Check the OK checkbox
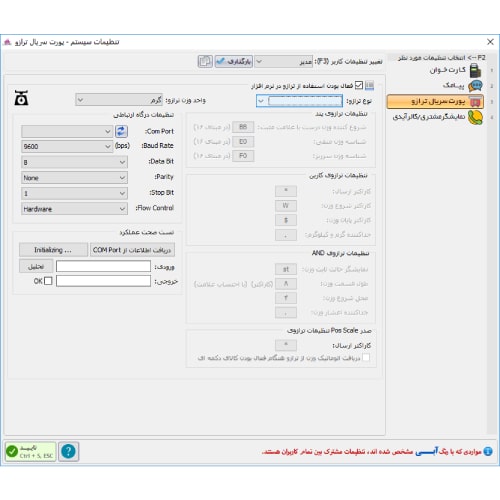 click(48, 281)
